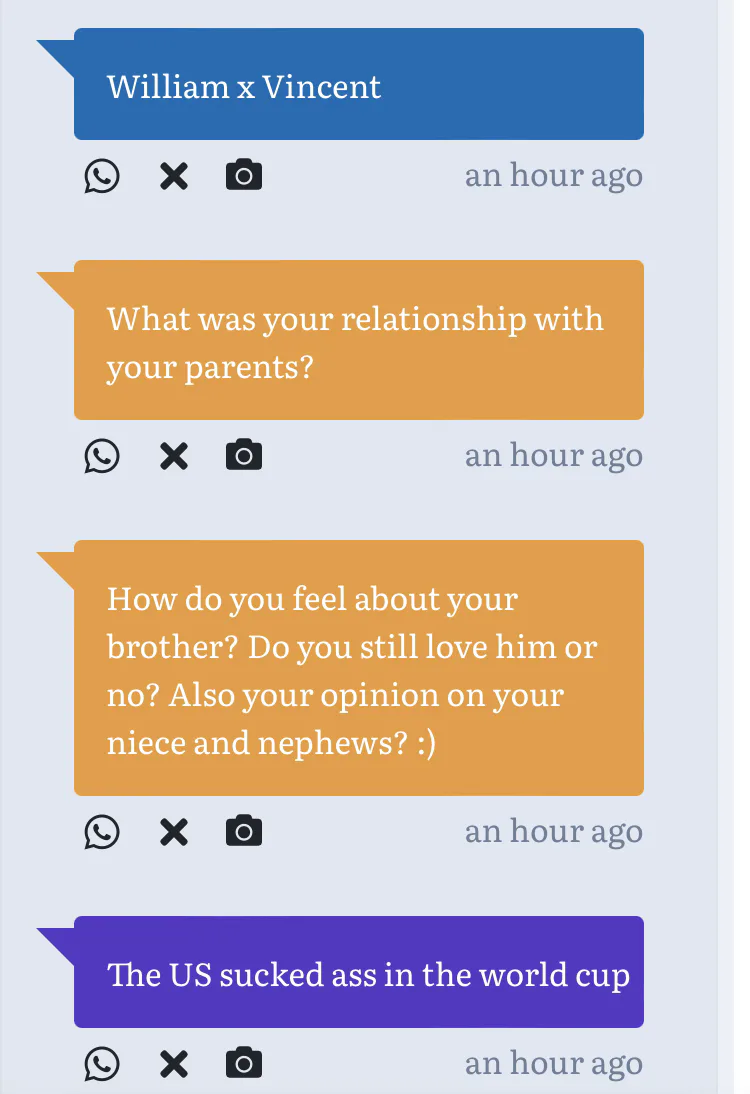
Task: Click camera icon under world cup message
Action: pyautogui.click(x=244, y=1064)
